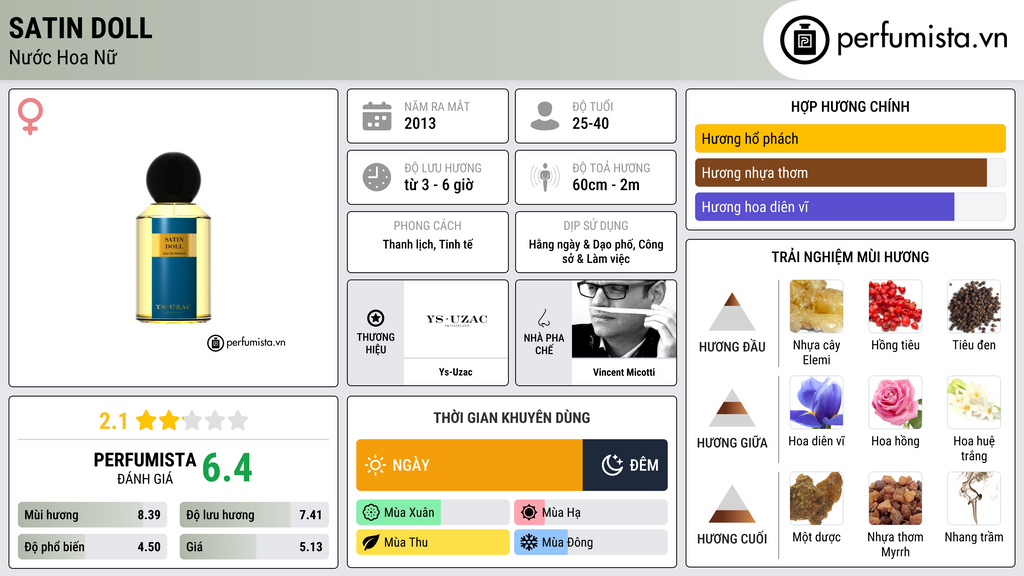Screen dimensions: 1024x576
Task: Select the Hoa hồng note image
Action: point(895,402)
